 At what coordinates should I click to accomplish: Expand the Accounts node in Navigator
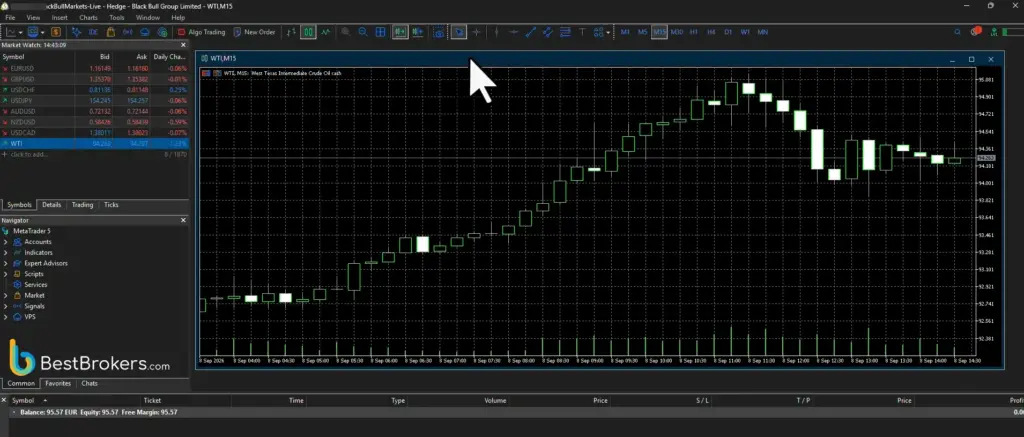click(5, 242)
